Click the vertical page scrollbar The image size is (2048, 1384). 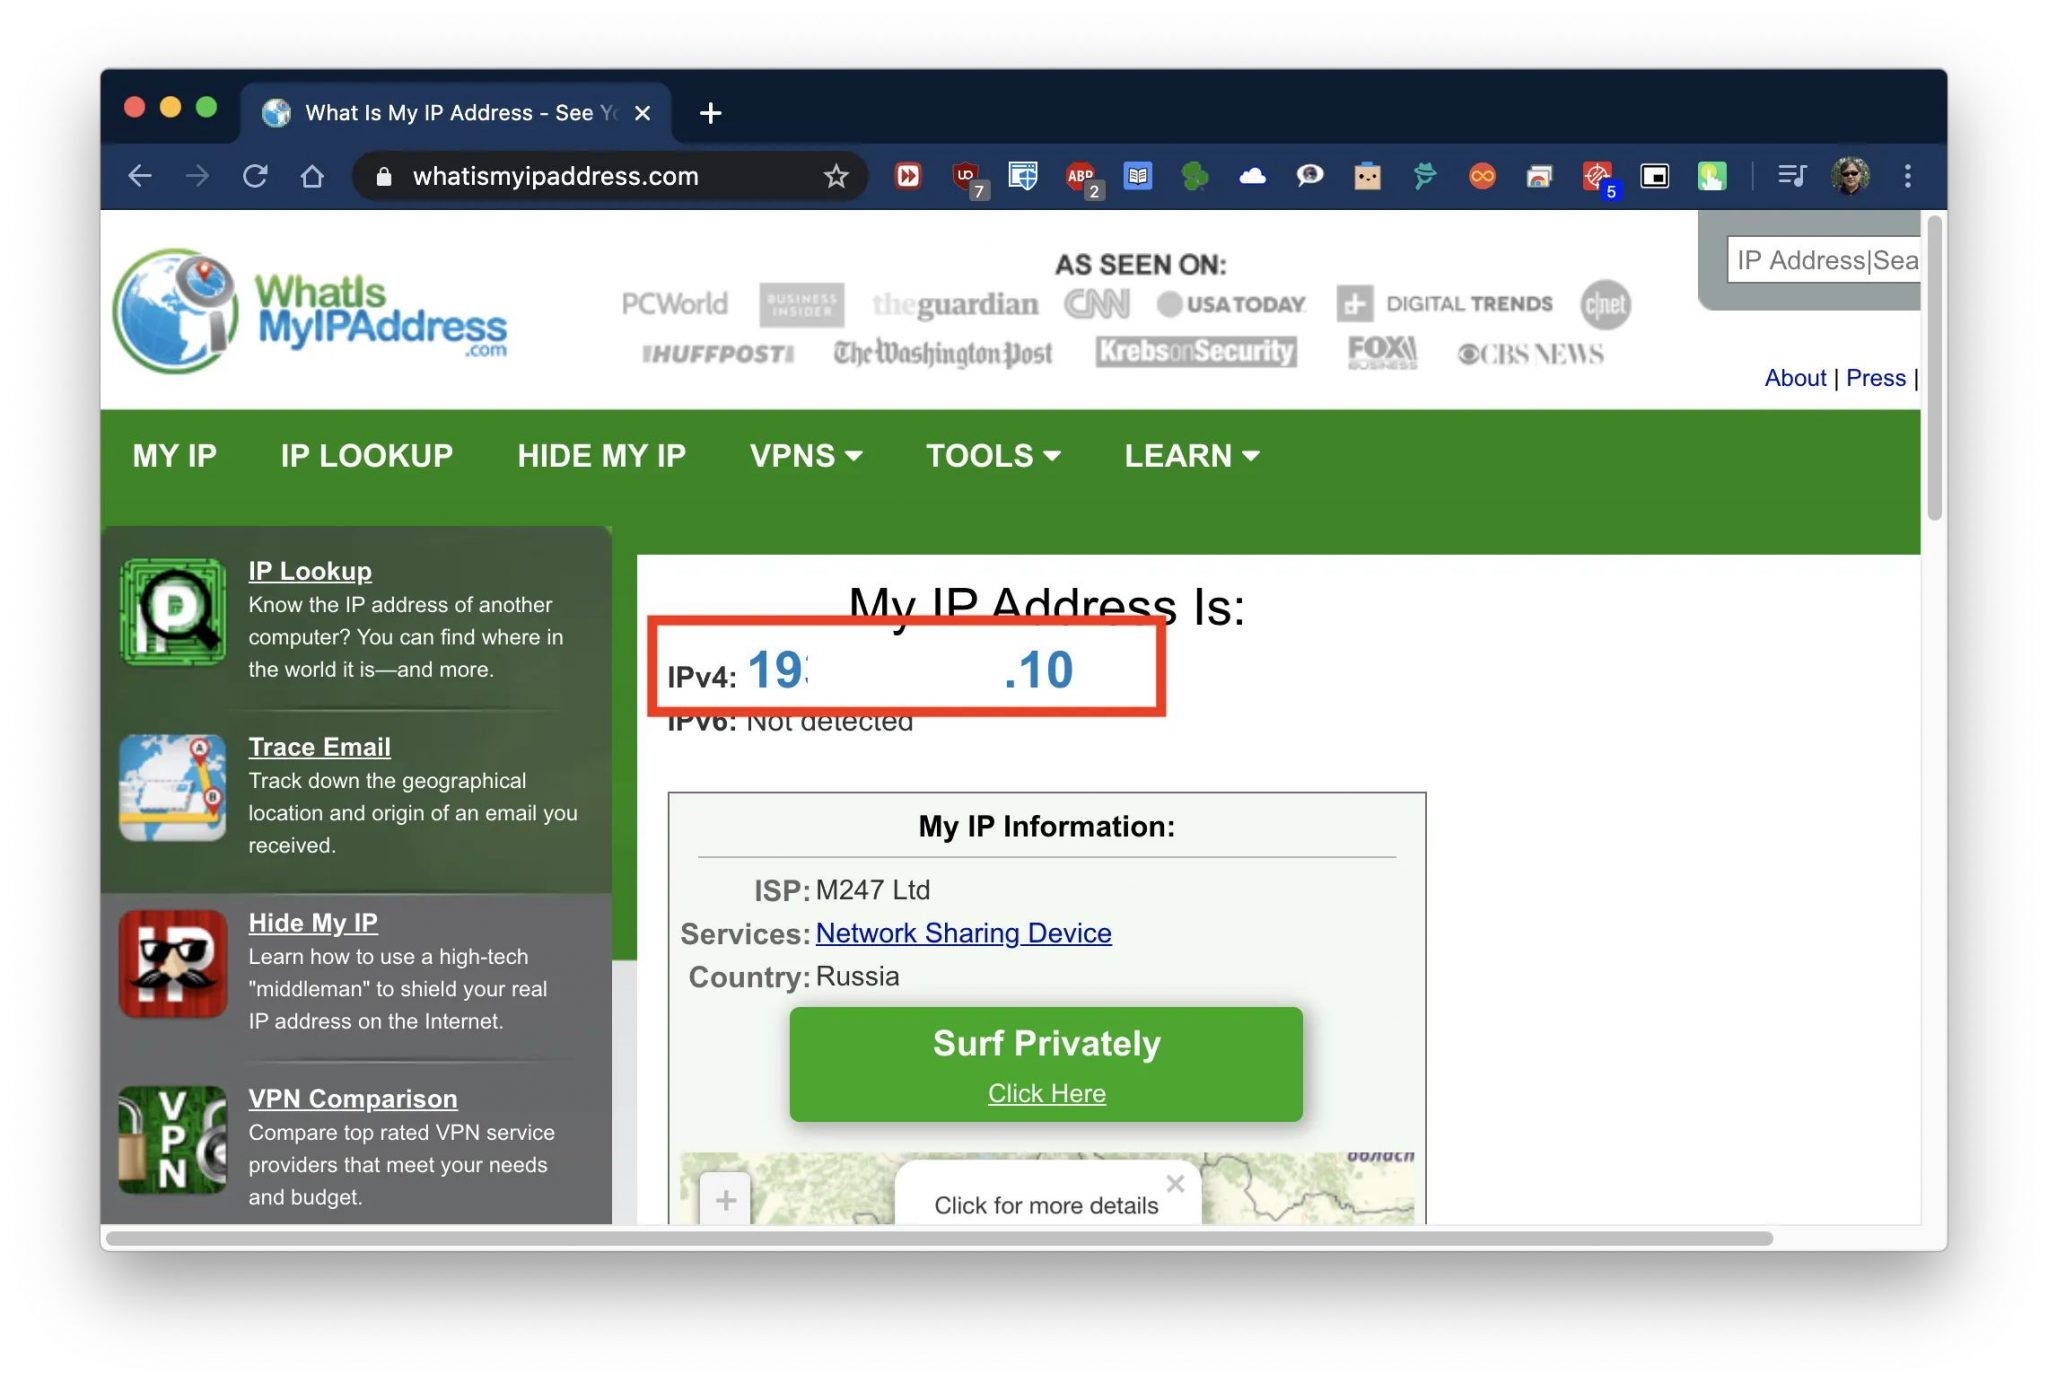point(1934,368)
